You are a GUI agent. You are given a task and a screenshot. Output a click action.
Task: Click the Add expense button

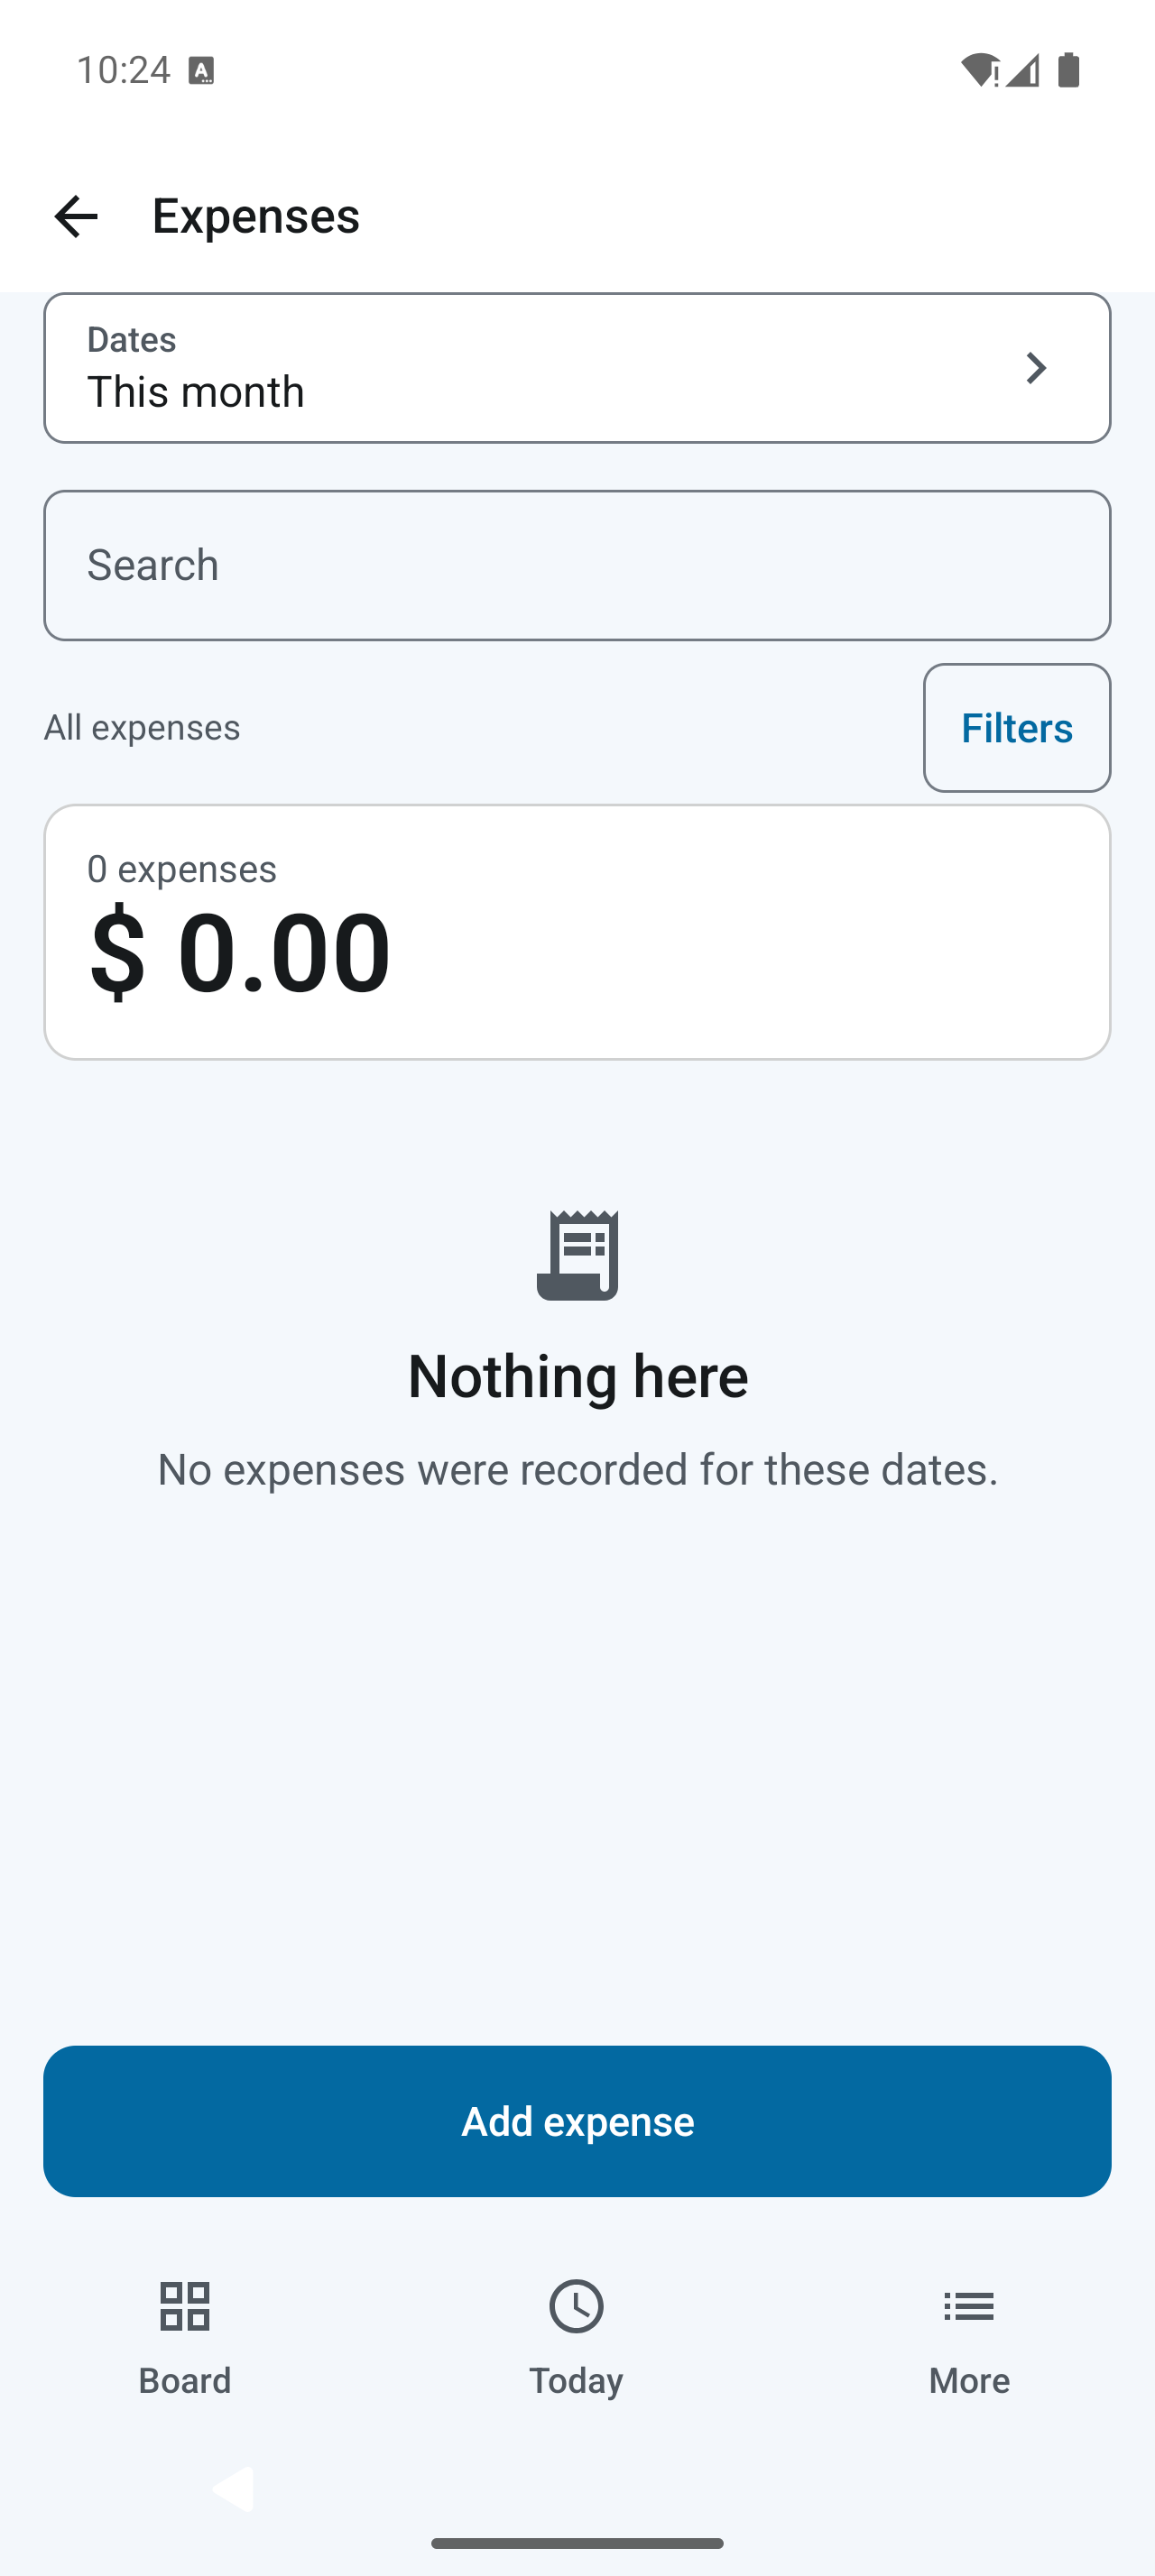coord(577,2121)
